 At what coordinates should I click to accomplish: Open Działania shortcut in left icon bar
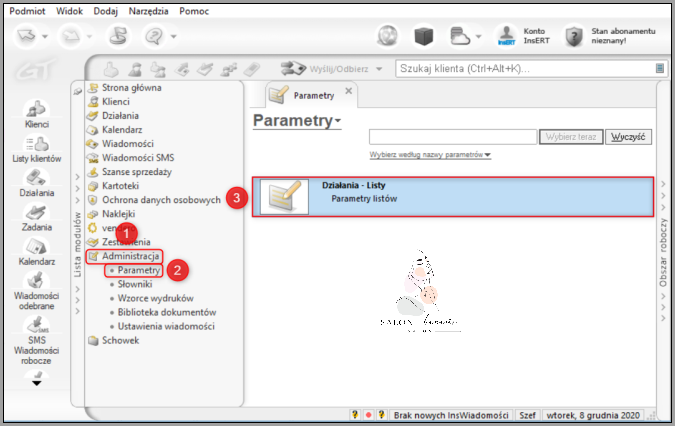coord(37,183)
